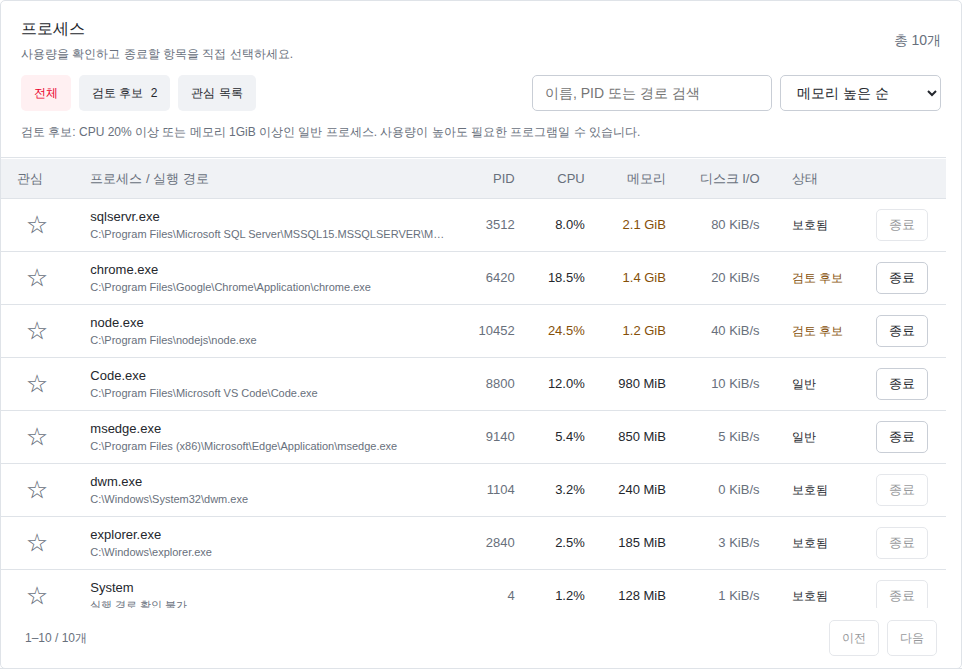Click the C:\Windows\explorer.exe path text
This screenshot has width=962, height=669.
click(x=151, y=552)
